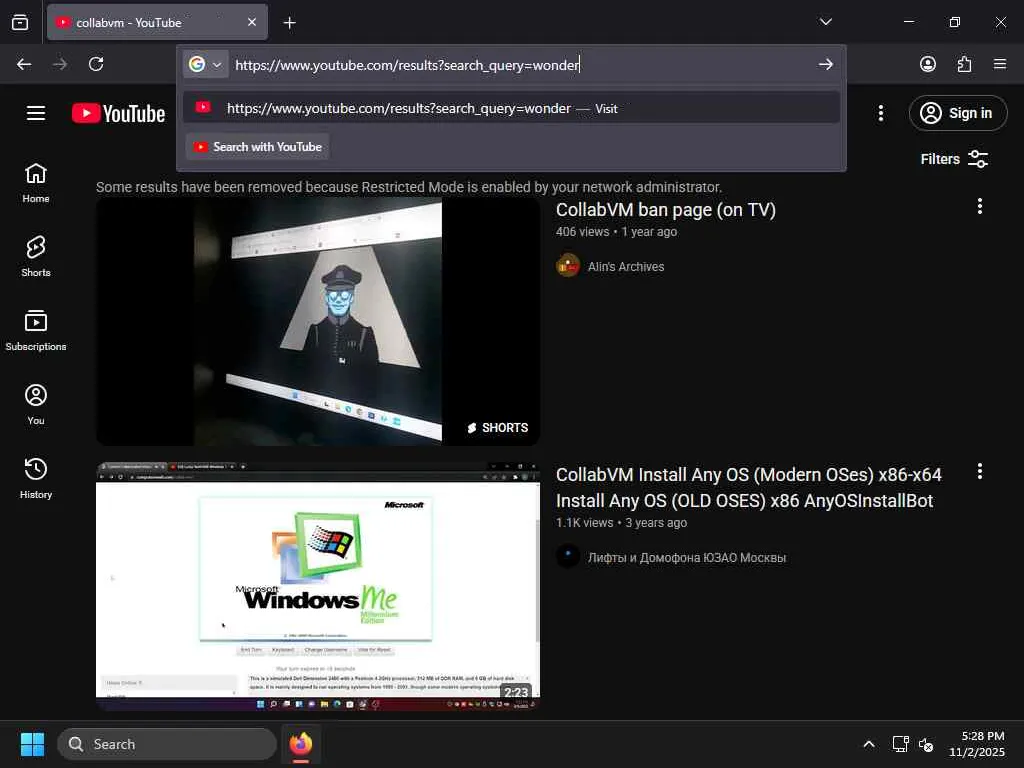Switch to the collabvm - YouTube tab
The height and width of the screenshot is (768, 1024).
point(157,22)
